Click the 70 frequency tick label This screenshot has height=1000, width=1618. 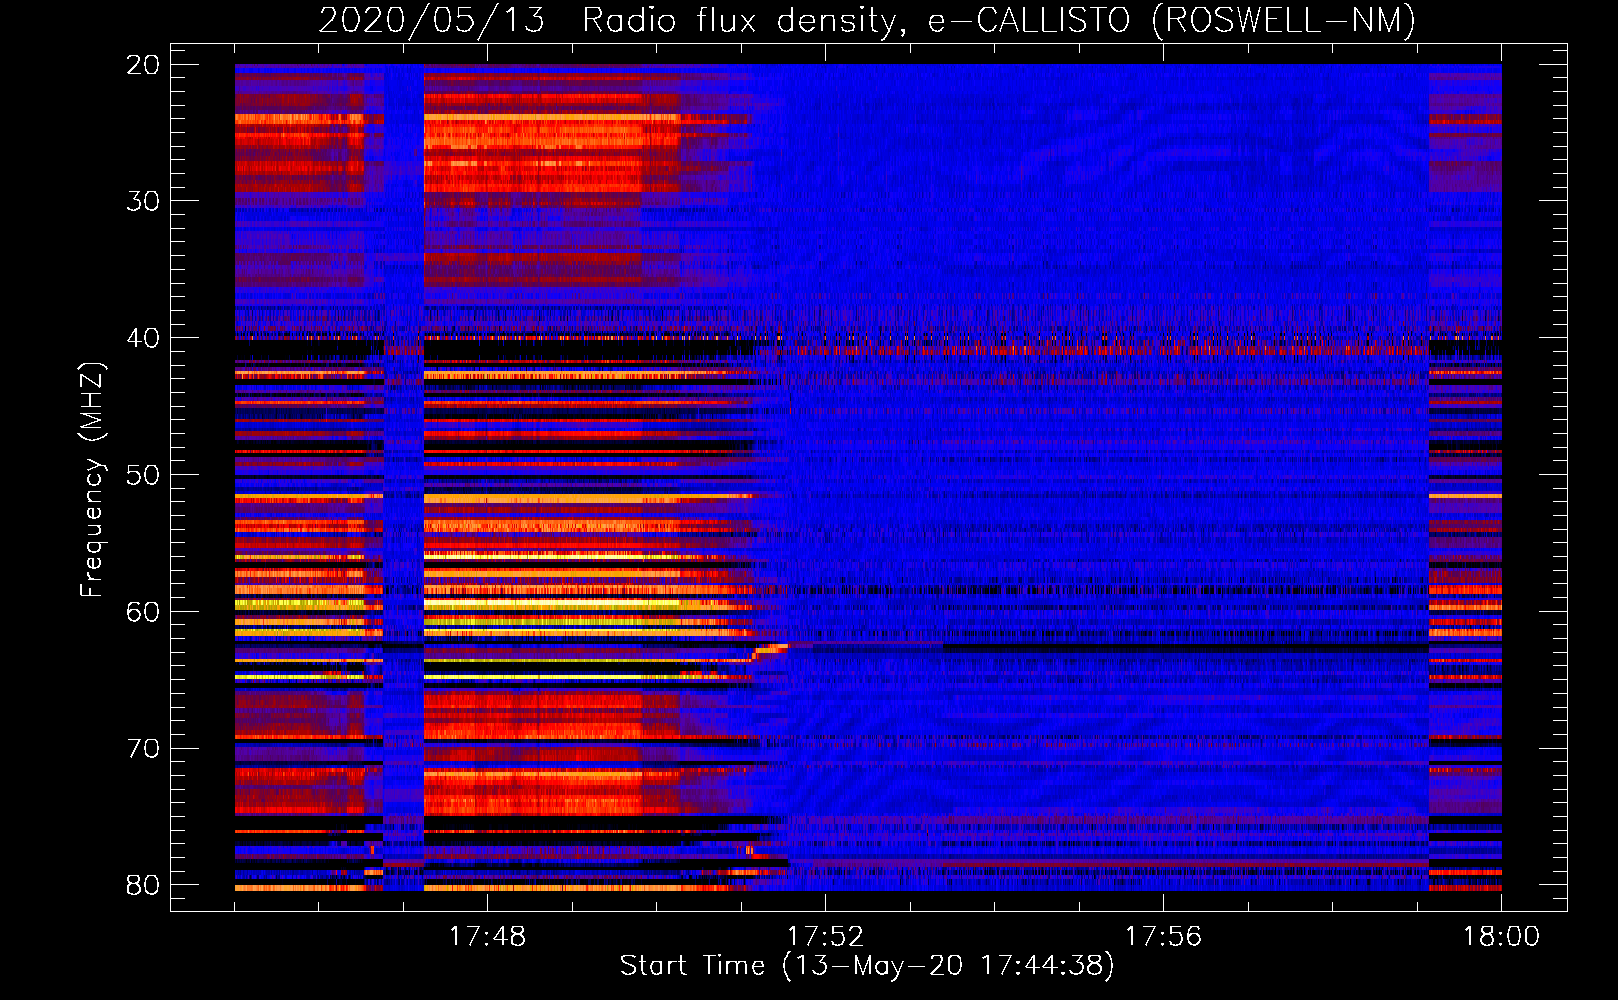click(x=143, y=749)
